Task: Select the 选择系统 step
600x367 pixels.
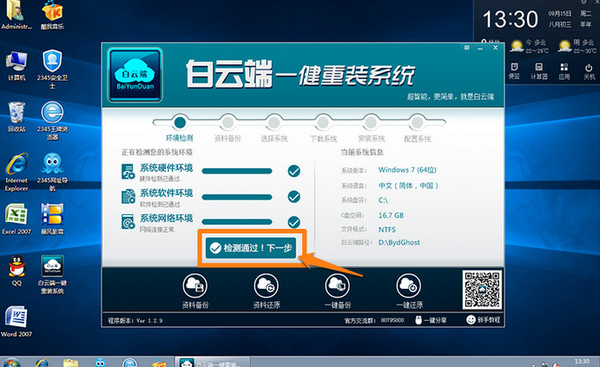Action: tap(274, 122)
